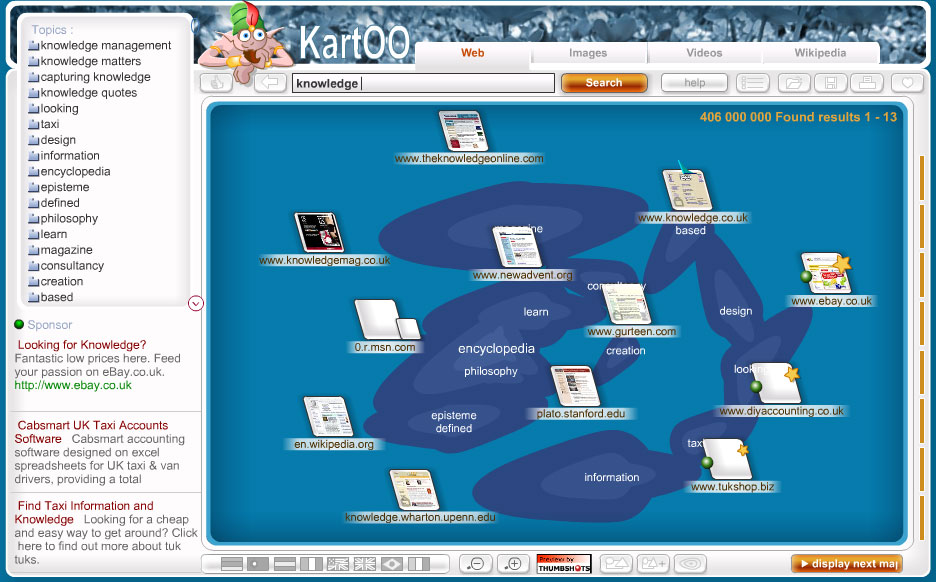Image resolution: width=936 pixels, height=582 pixels.
Task: Click the open folder icon in the toolbar
Action: click(x=793, y=83)
